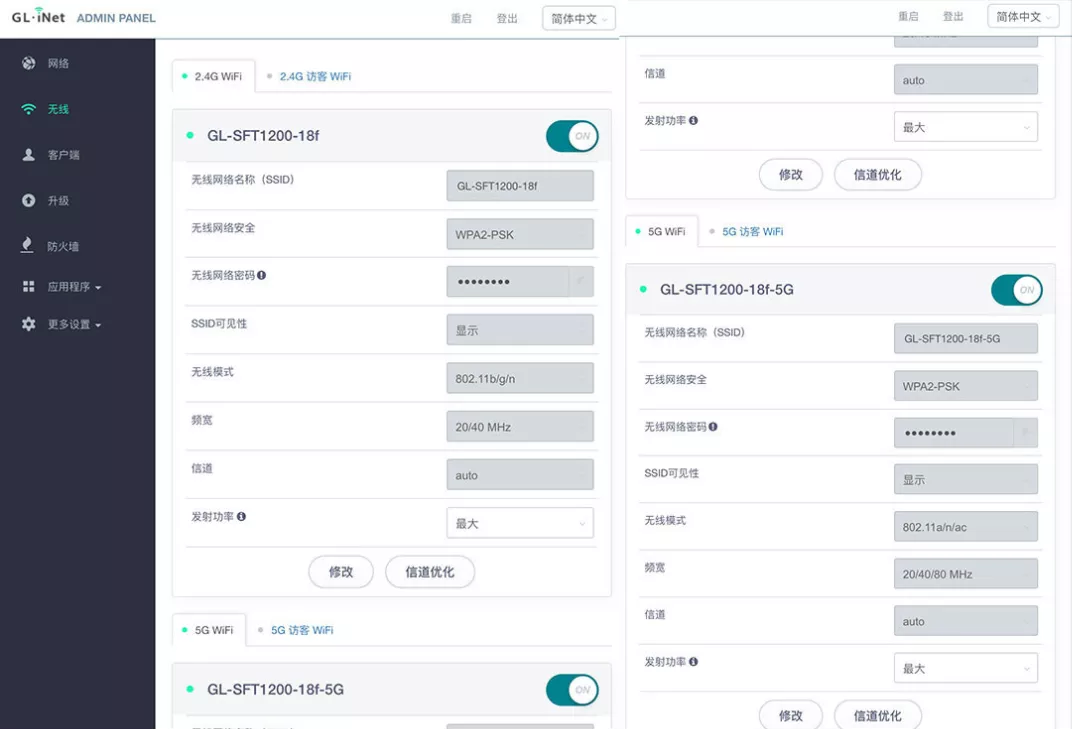Viewport: 1078px width, 735px height.
Task: Click bottom-right 修改 button
Action: point(791,715)
